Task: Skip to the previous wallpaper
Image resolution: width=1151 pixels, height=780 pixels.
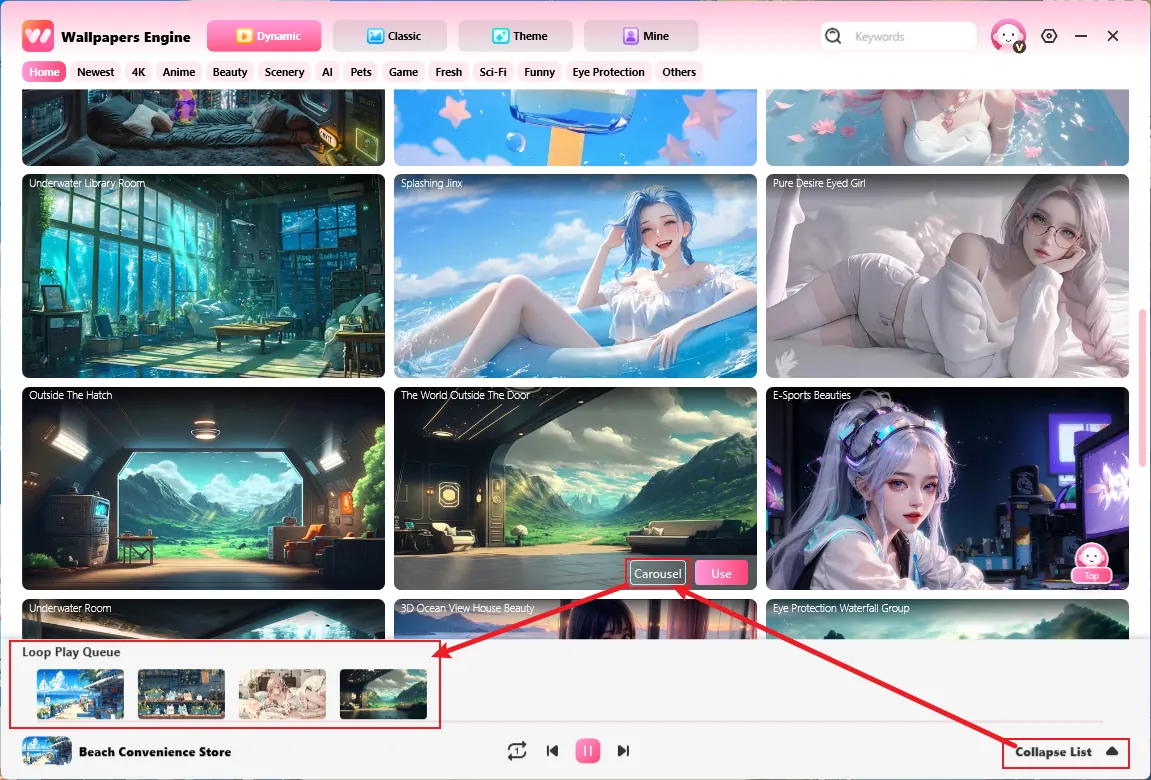Action: 552,751
